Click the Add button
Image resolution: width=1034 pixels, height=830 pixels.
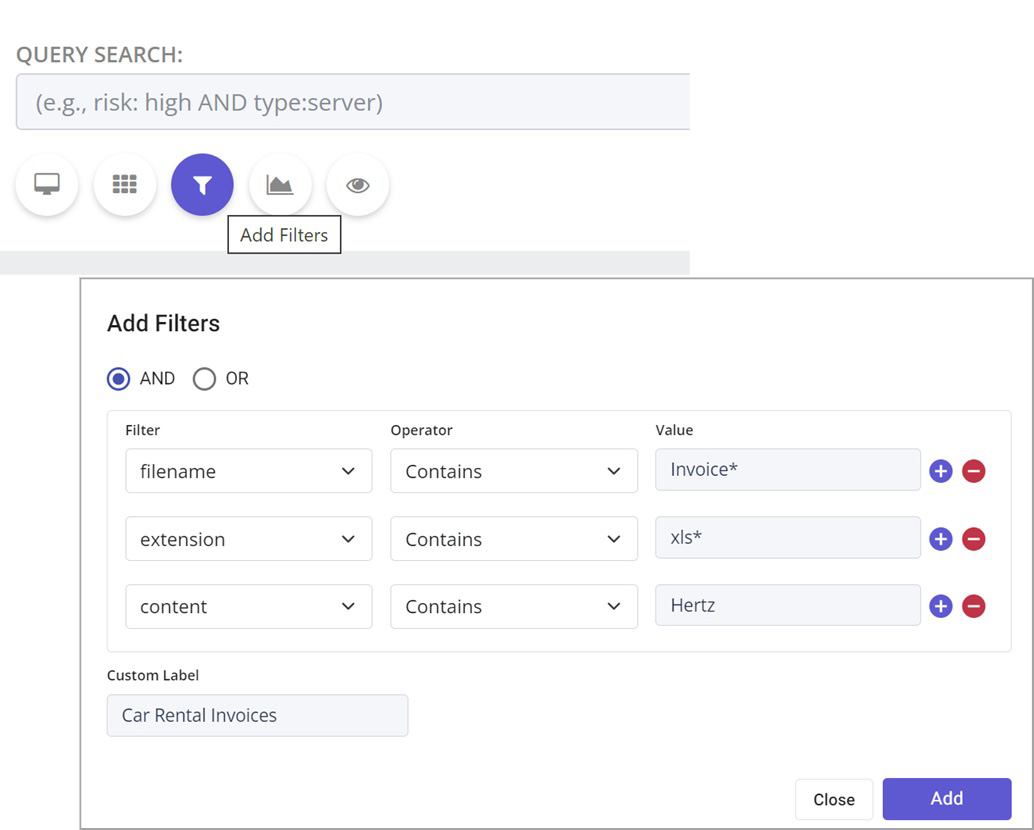[947, 798]
